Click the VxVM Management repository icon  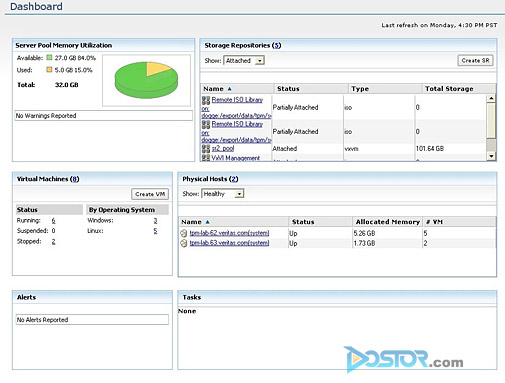tap(206, 158)
